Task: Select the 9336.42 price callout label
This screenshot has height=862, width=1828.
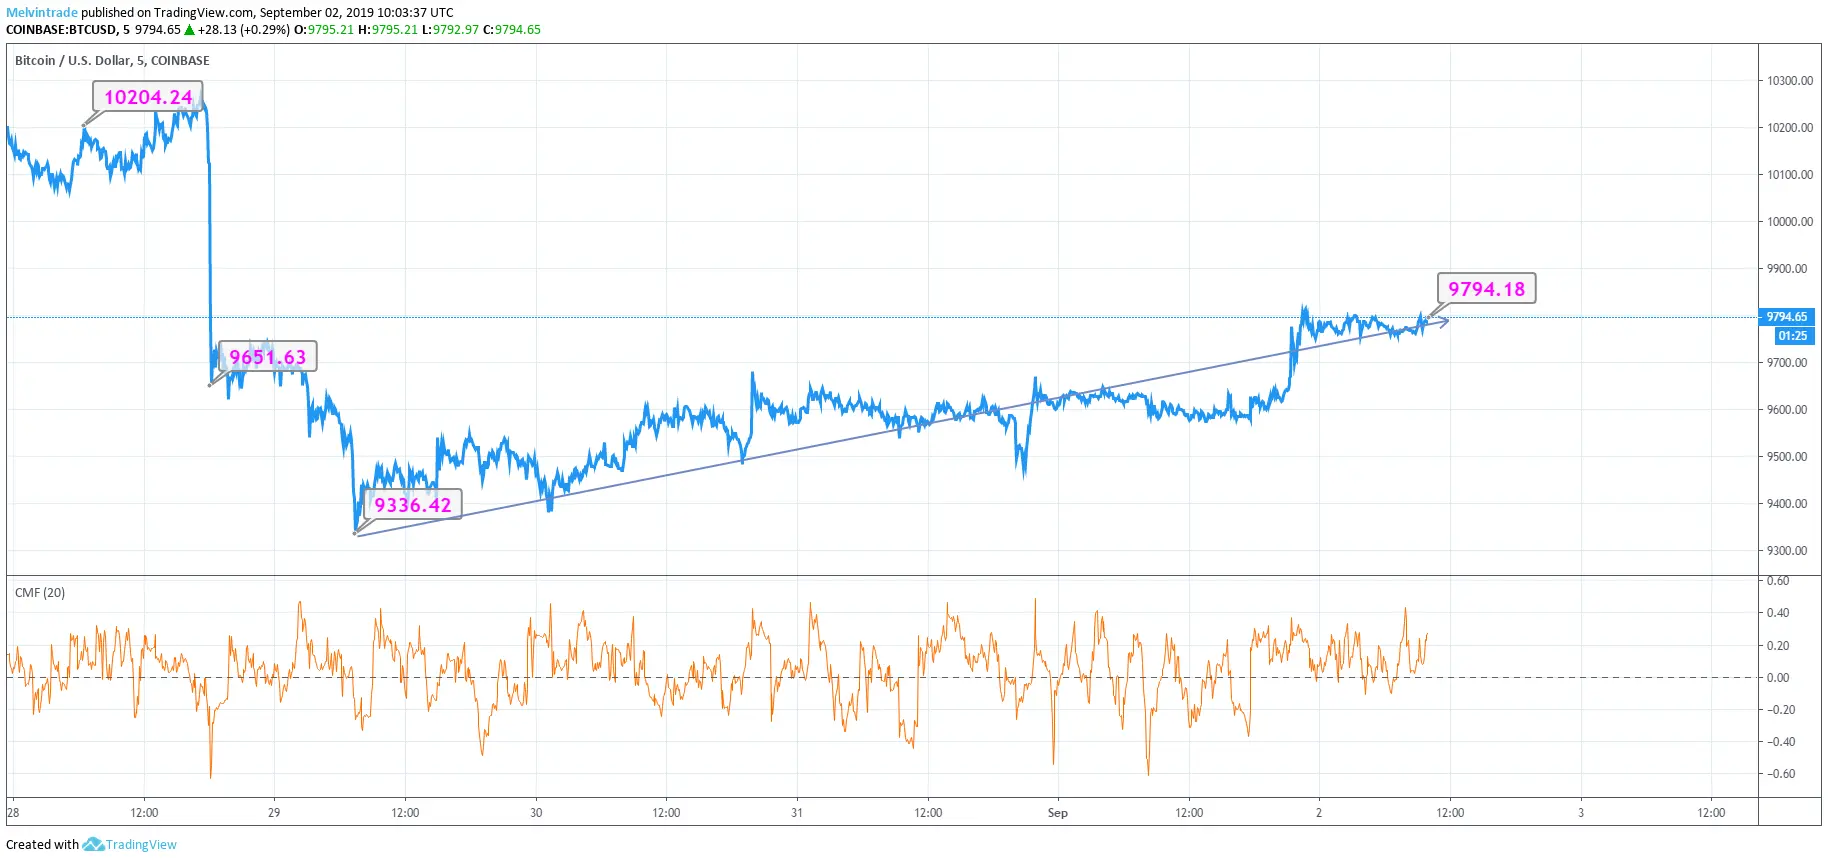Action: click(413, 505)
